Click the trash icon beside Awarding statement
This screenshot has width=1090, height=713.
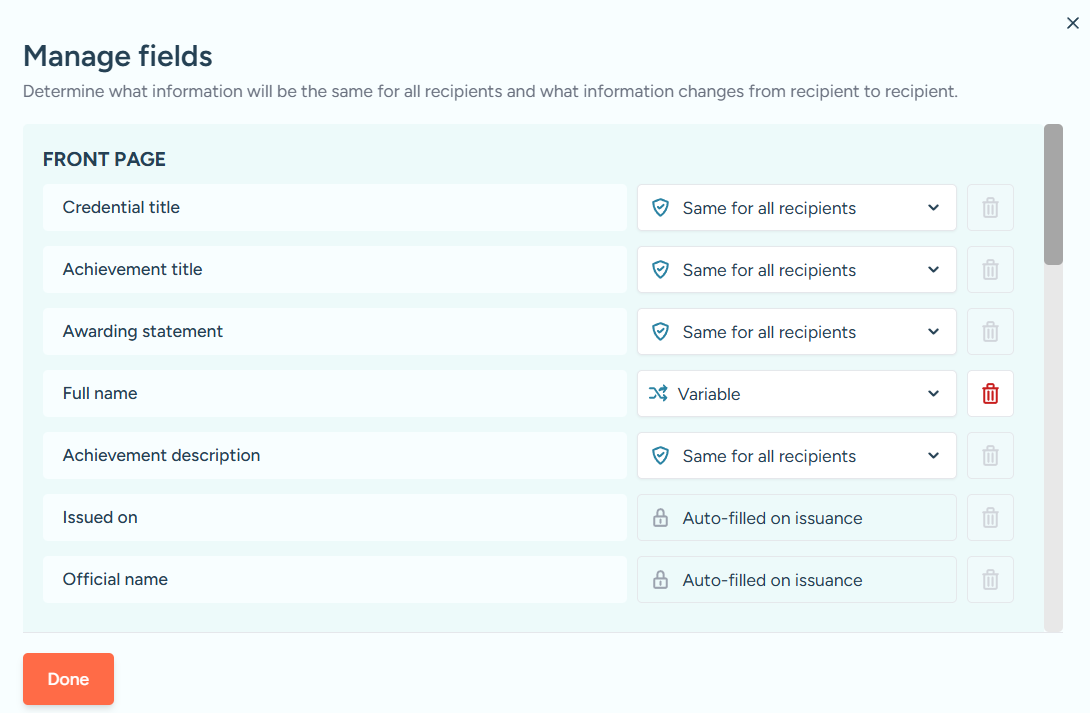coord(990,332)
